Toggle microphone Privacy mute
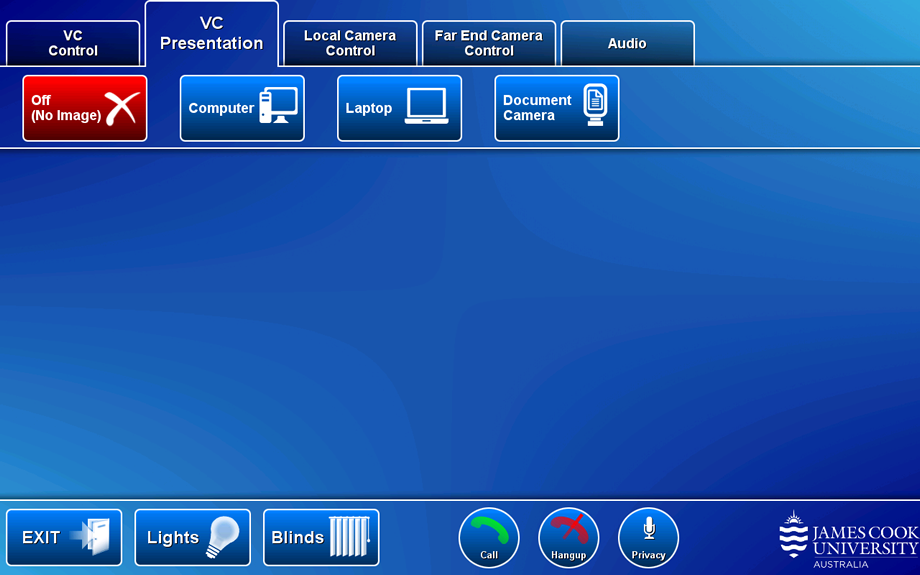The image size is (920, 575). click(648, 538)
